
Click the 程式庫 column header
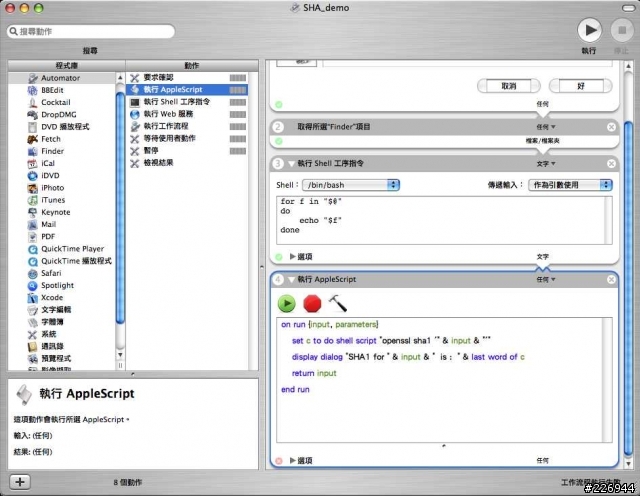(x=67, y=66)
